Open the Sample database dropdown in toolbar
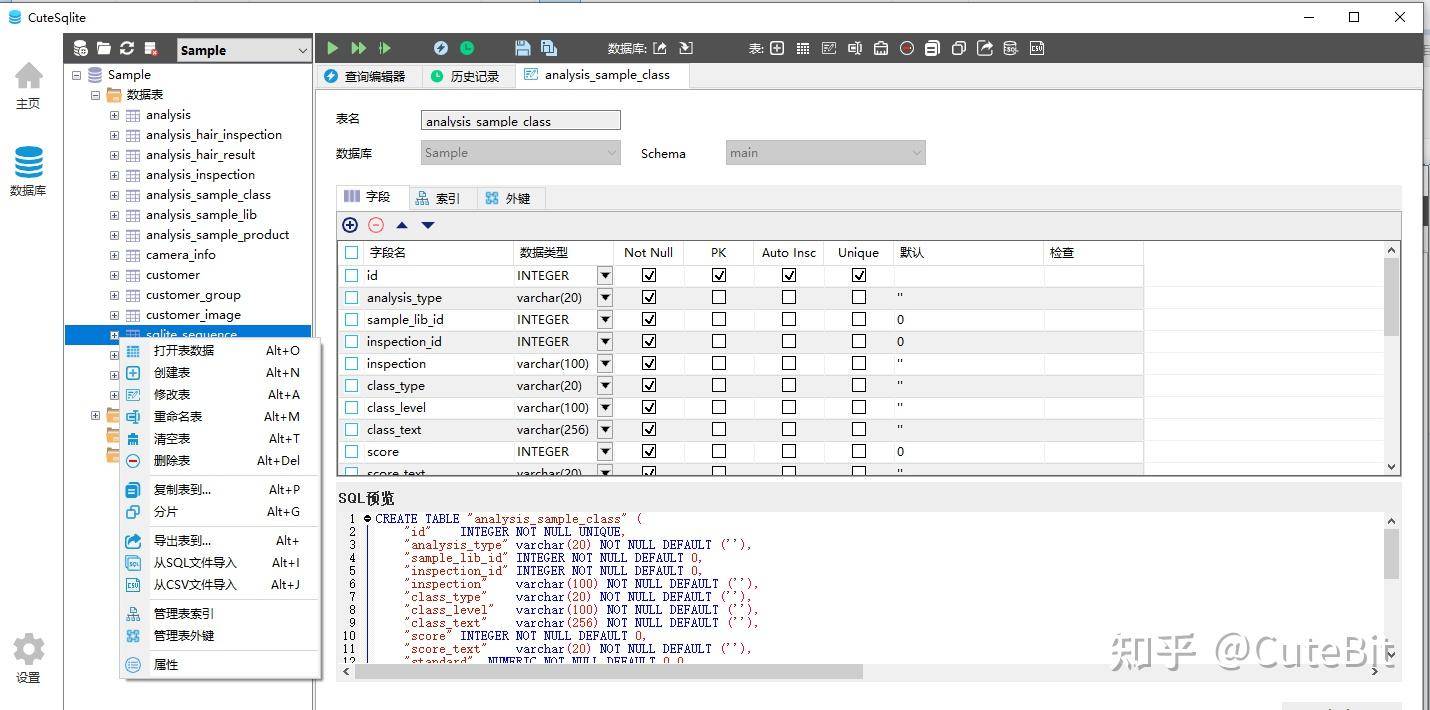Screen dimensions: 1430x710 [x=244, y=50]
